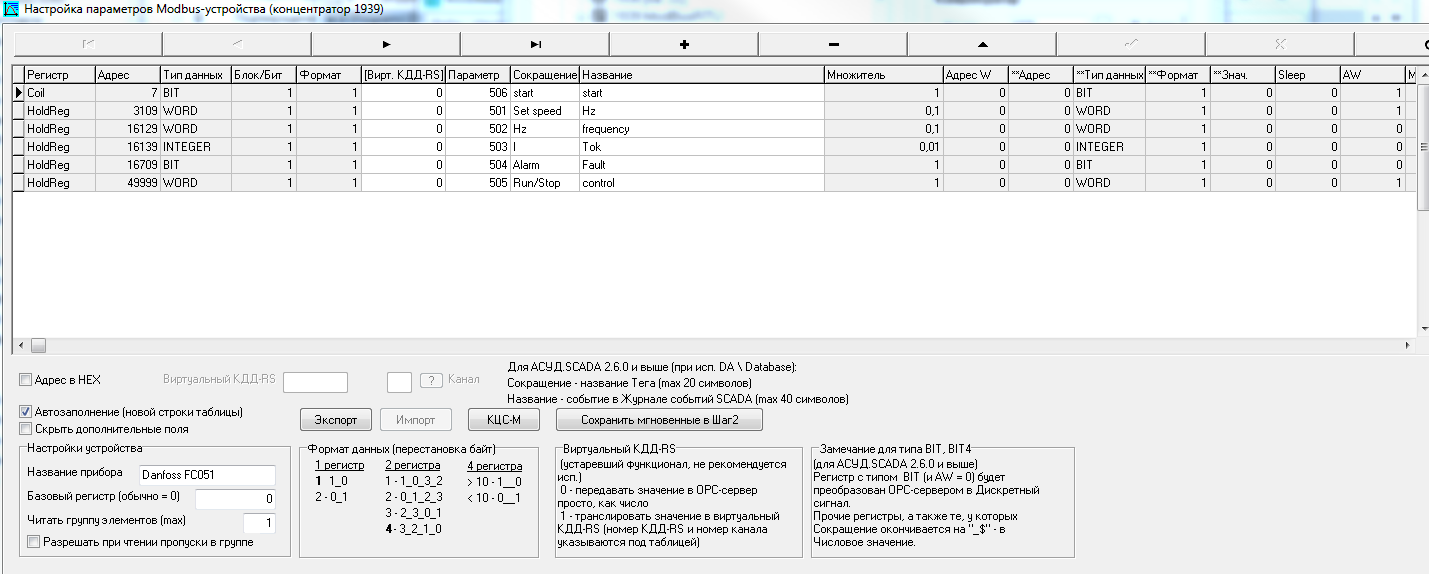The height and width of the screenshot is (574, 1429).
Task: Enable the Адрес в HEX checkbox
Action: pos(26,380)
